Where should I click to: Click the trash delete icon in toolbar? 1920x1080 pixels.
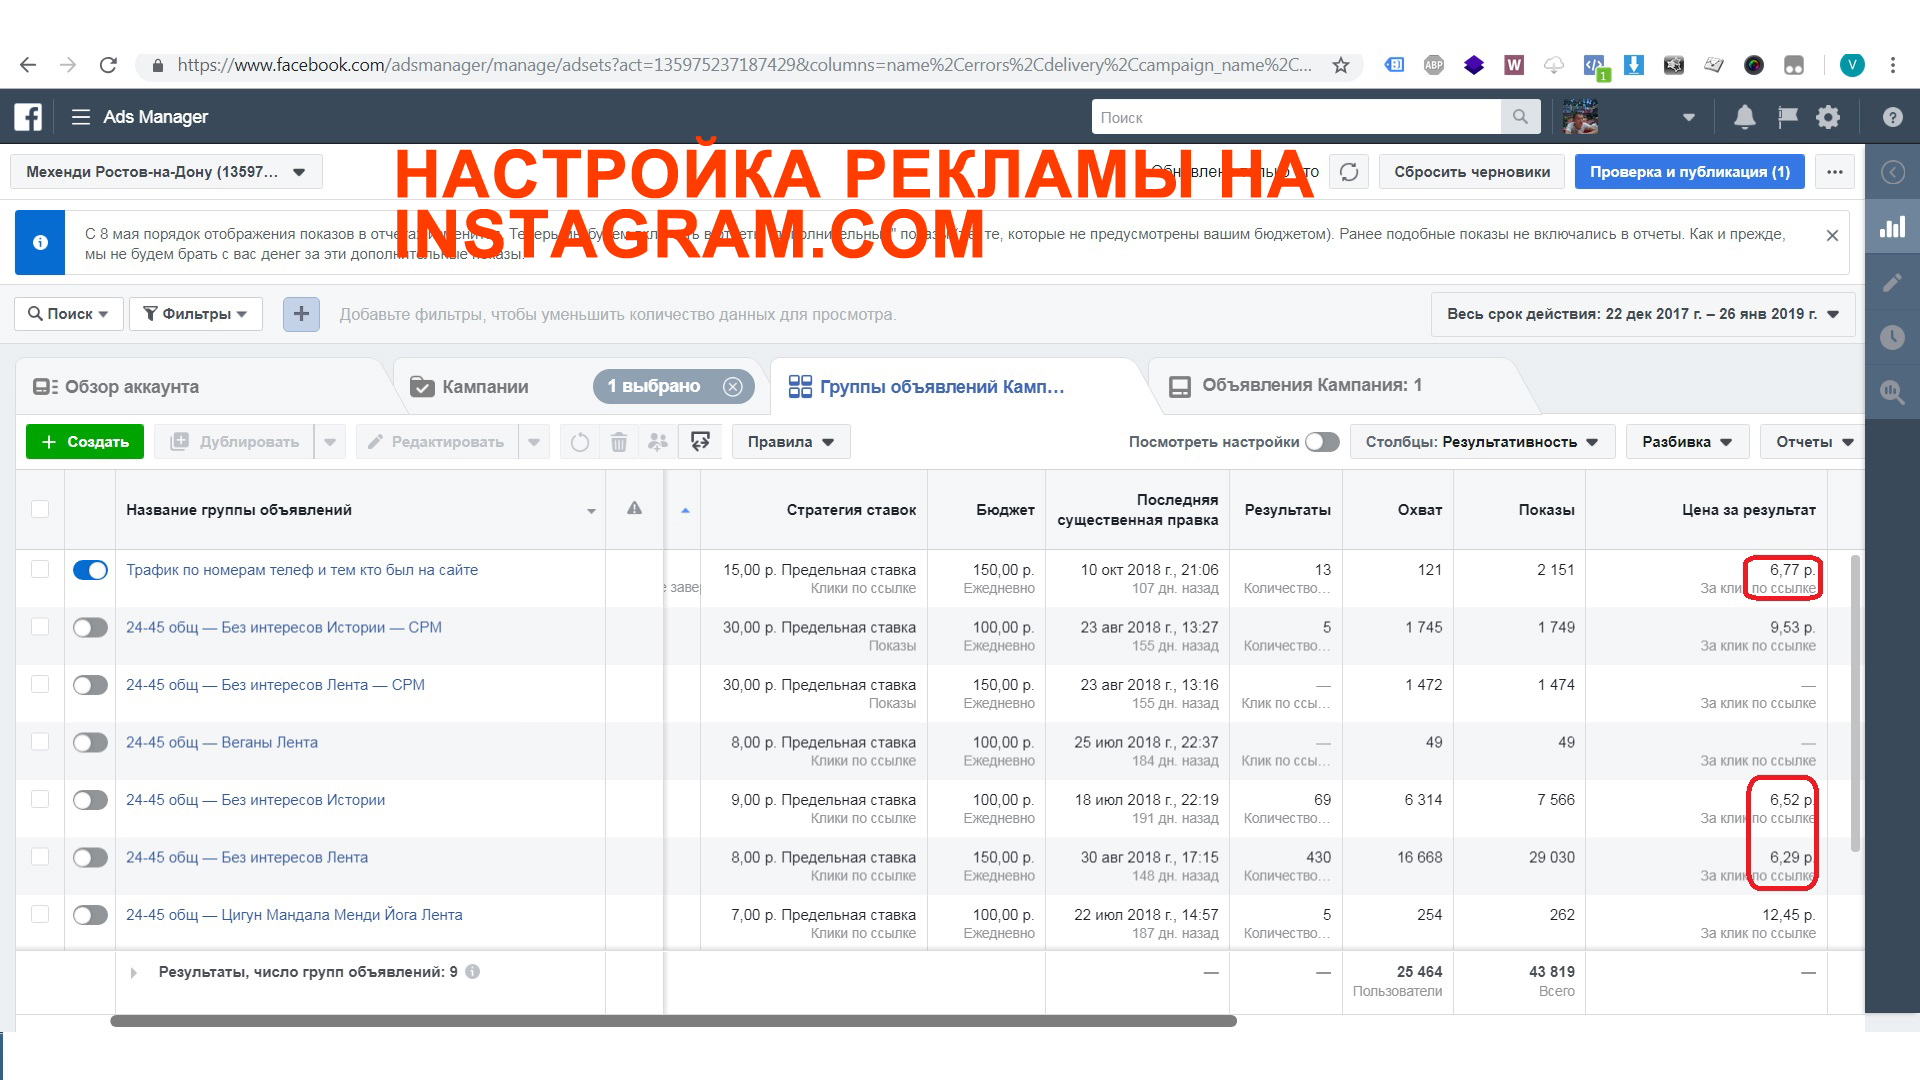(x=619, y=442)
